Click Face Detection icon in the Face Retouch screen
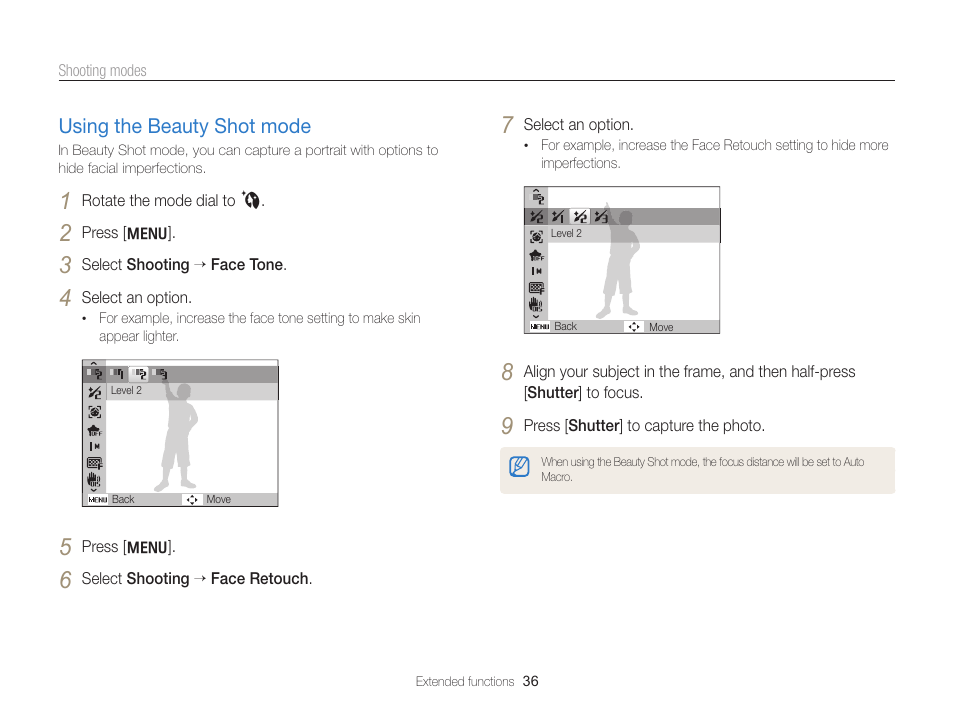 click(x=536, y=236)
